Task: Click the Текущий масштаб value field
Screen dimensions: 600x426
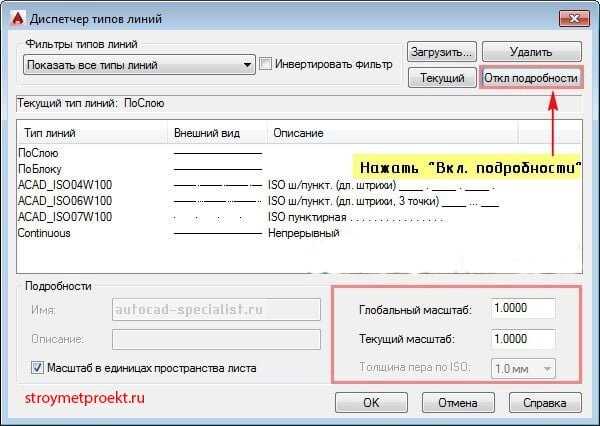Action: 523,339
